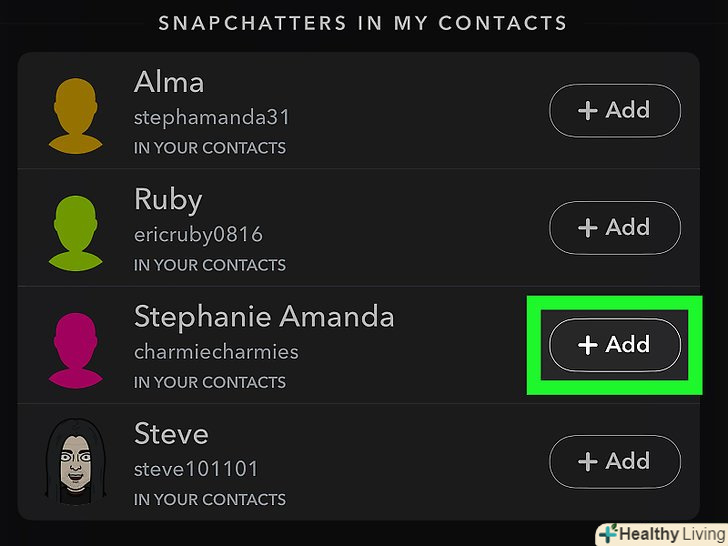Screen dimensions: 728x546
Task: Select the name Ruby
Action: pos(168,200)
